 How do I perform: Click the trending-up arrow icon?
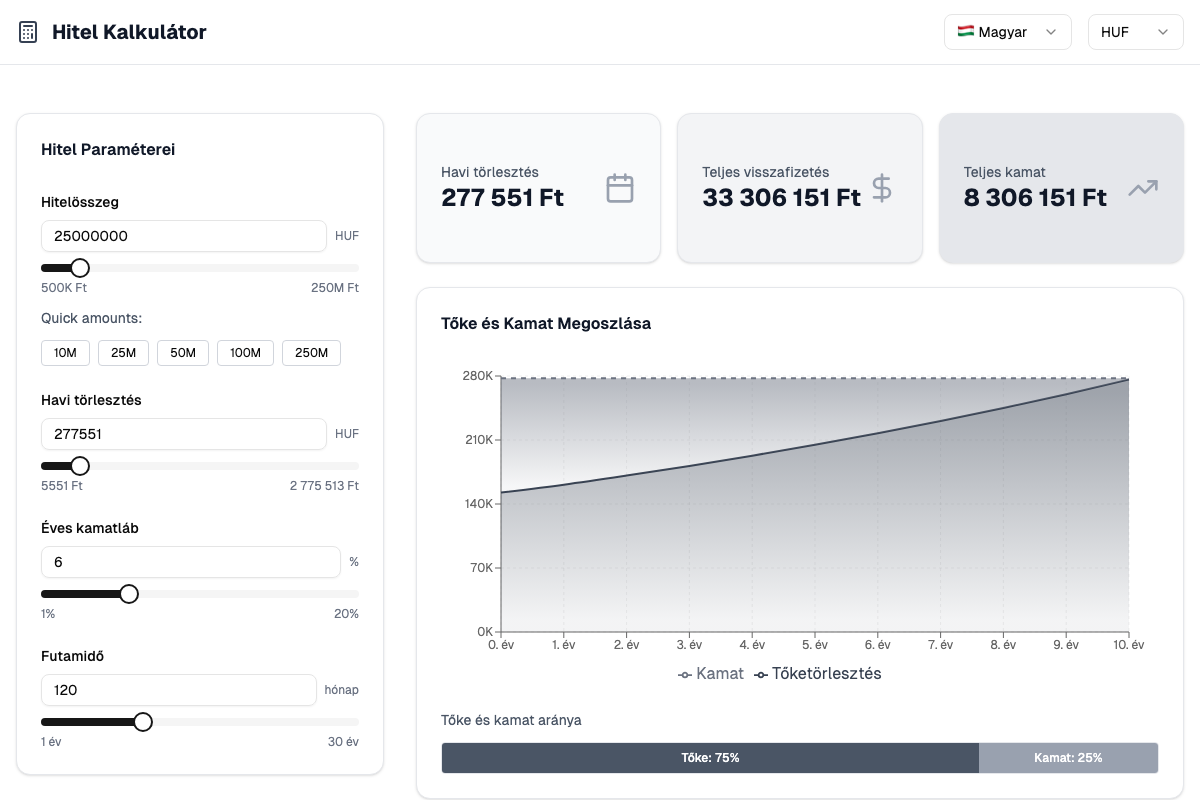pos(1142,188)
